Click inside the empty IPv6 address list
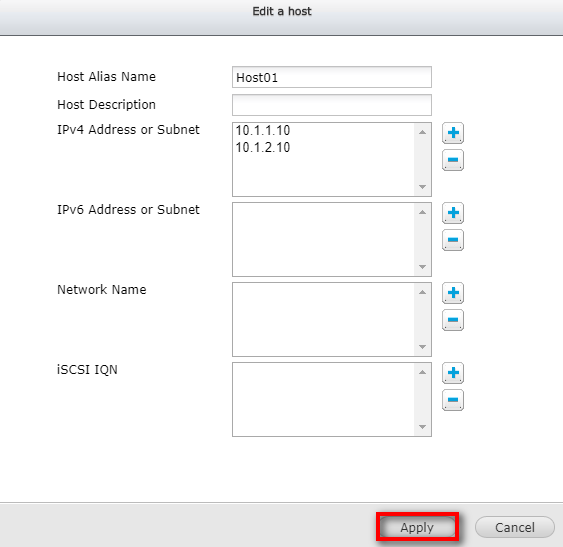Image resolution: width=563 pixels, height=547 pixels. [324, 240]
